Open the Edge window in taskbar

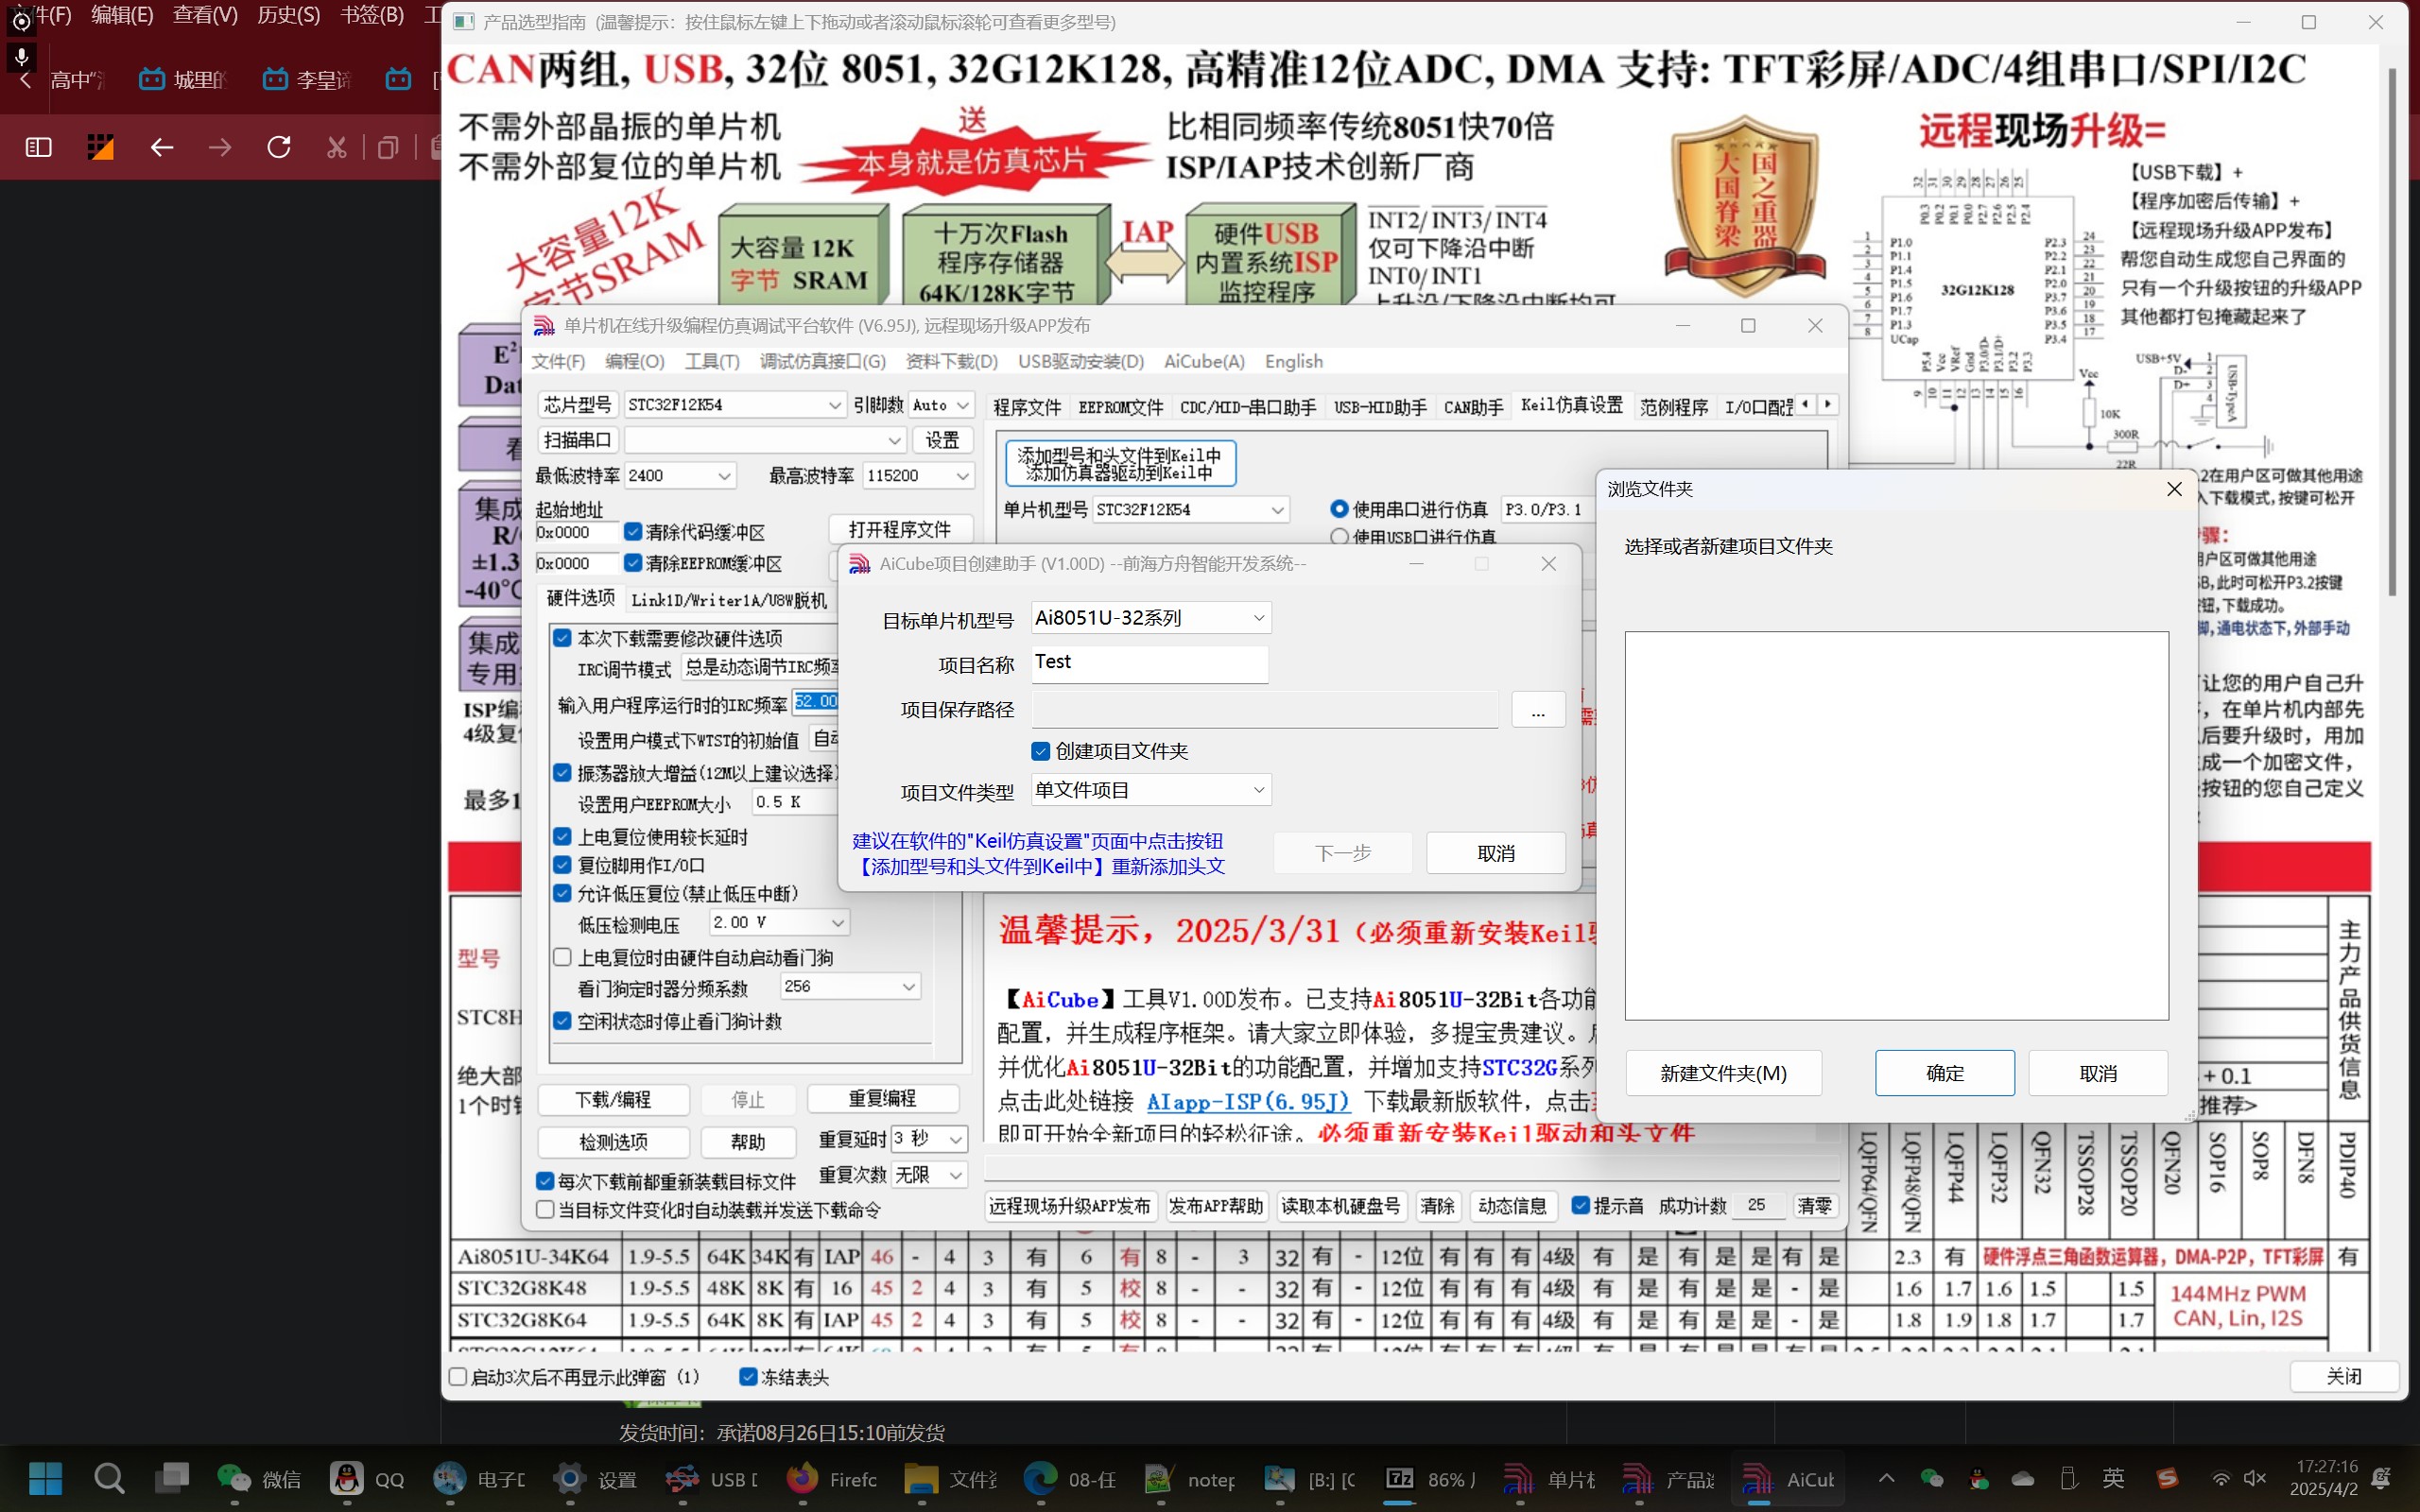(1070, 1478)
